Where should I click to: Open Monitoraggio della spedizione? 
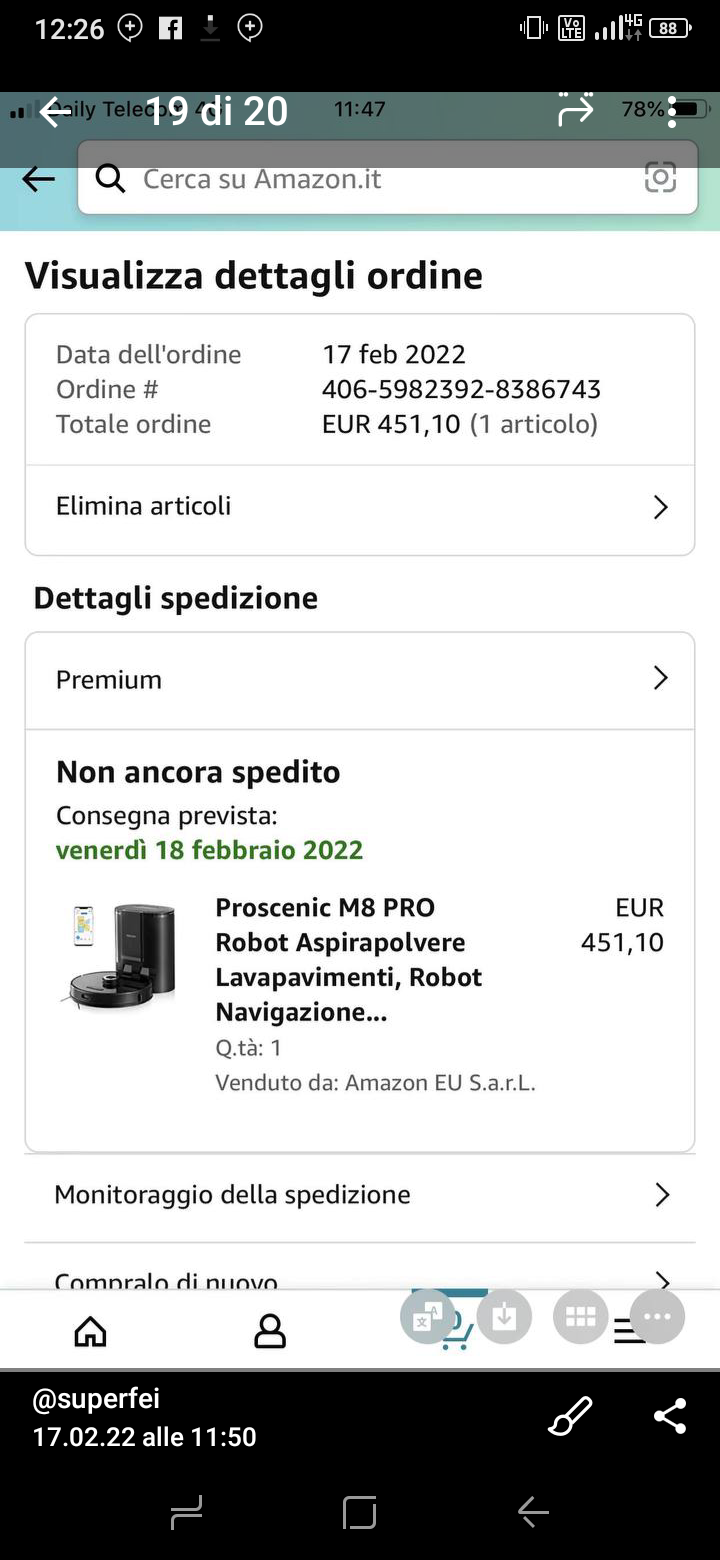pos(360,1195)
